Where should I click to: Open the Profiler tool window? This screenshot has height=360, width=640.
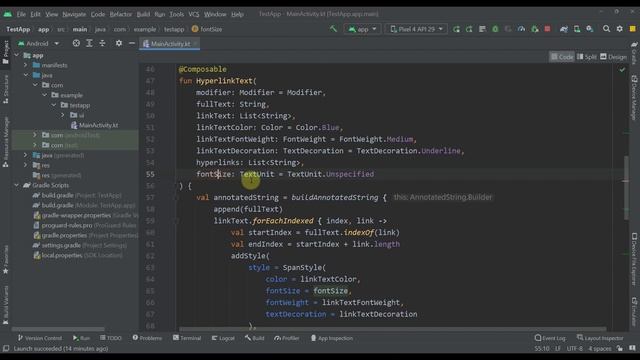[287, 338]
